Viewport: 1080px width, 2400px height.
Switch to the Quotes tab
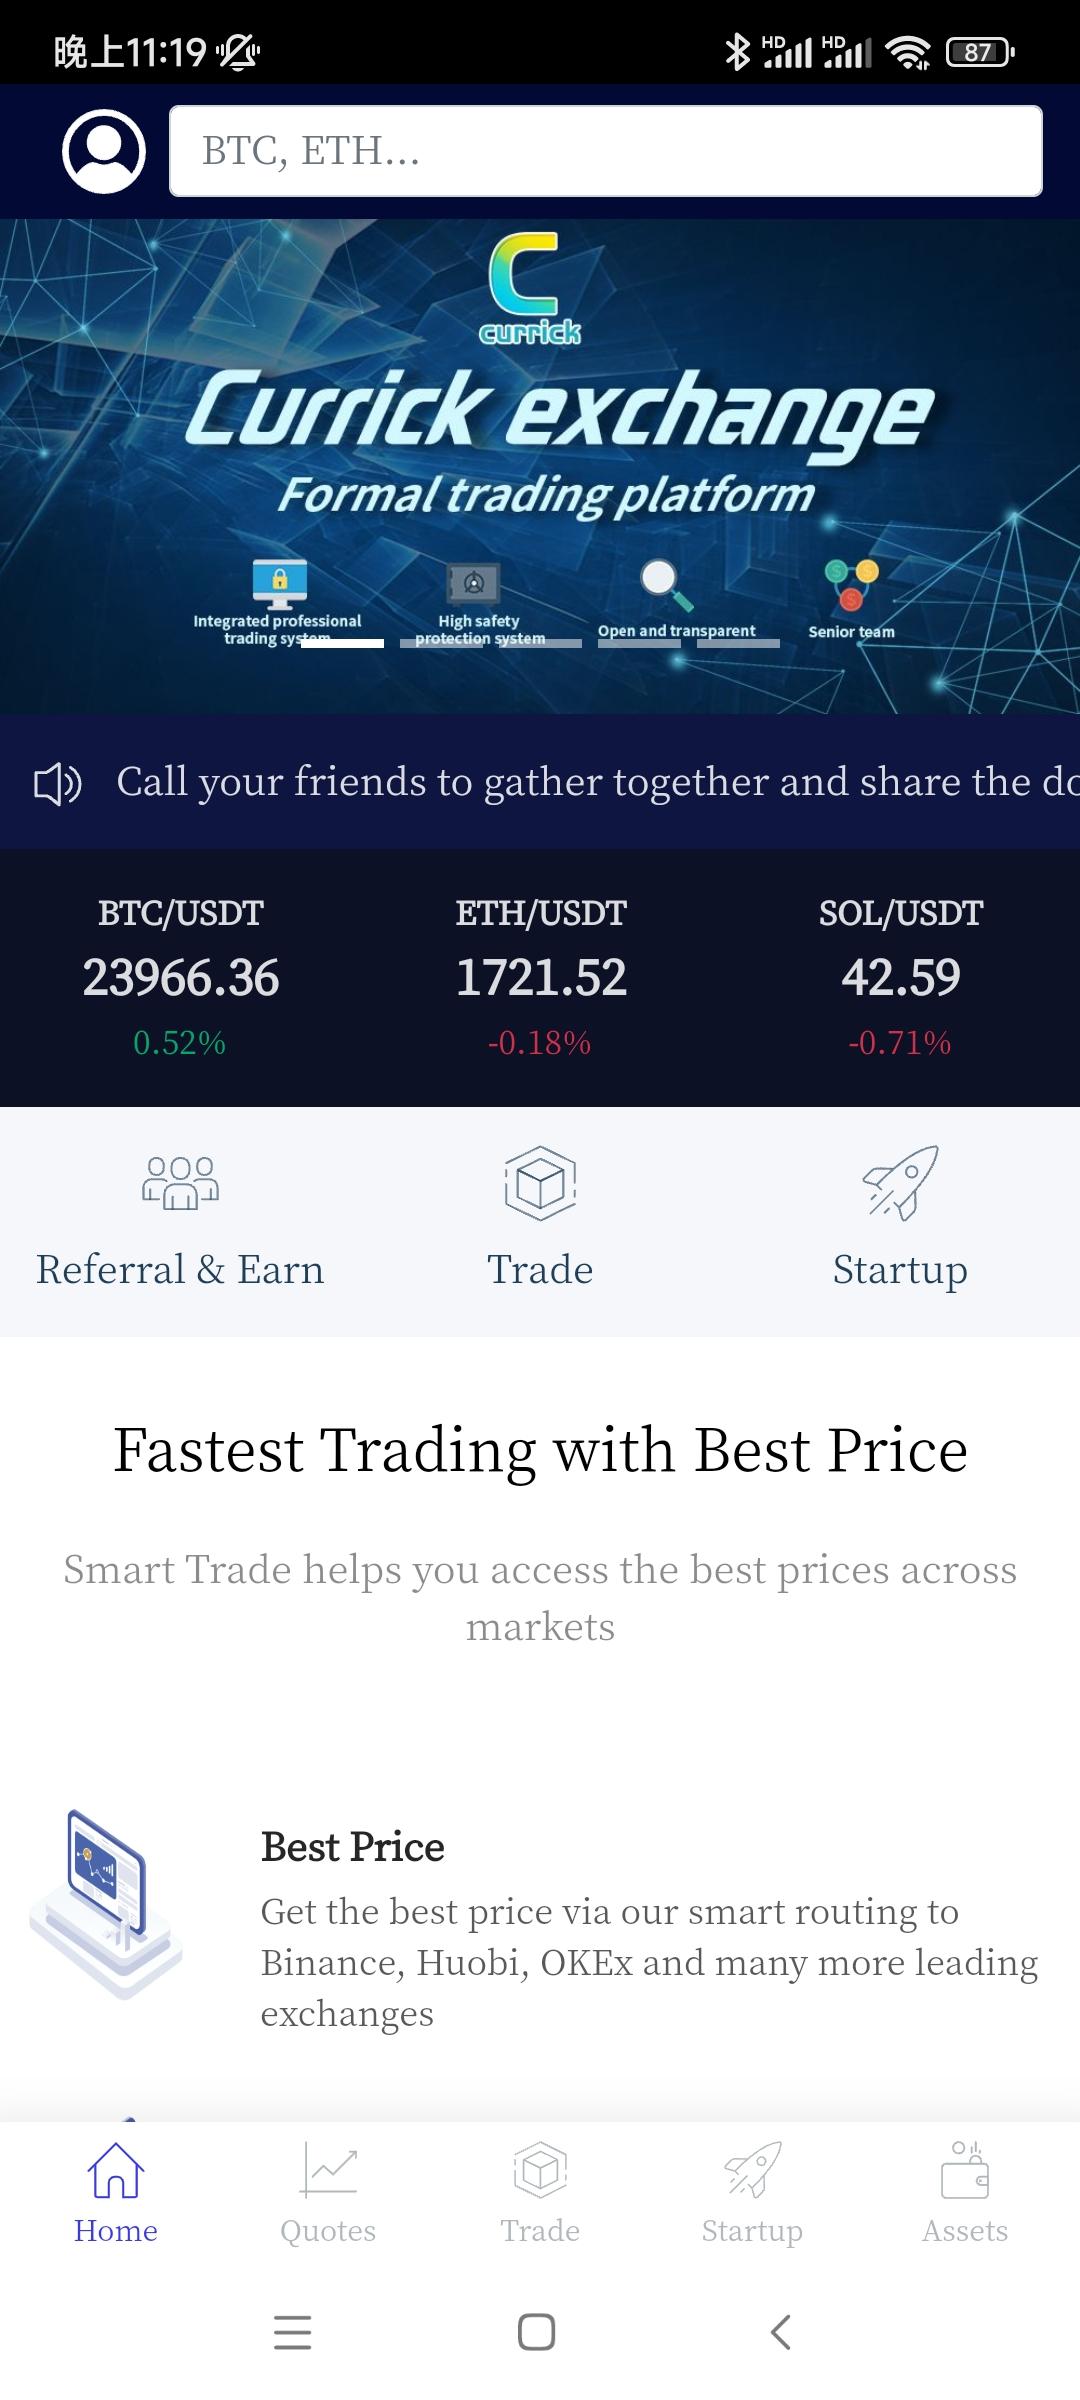[328, 2192]
